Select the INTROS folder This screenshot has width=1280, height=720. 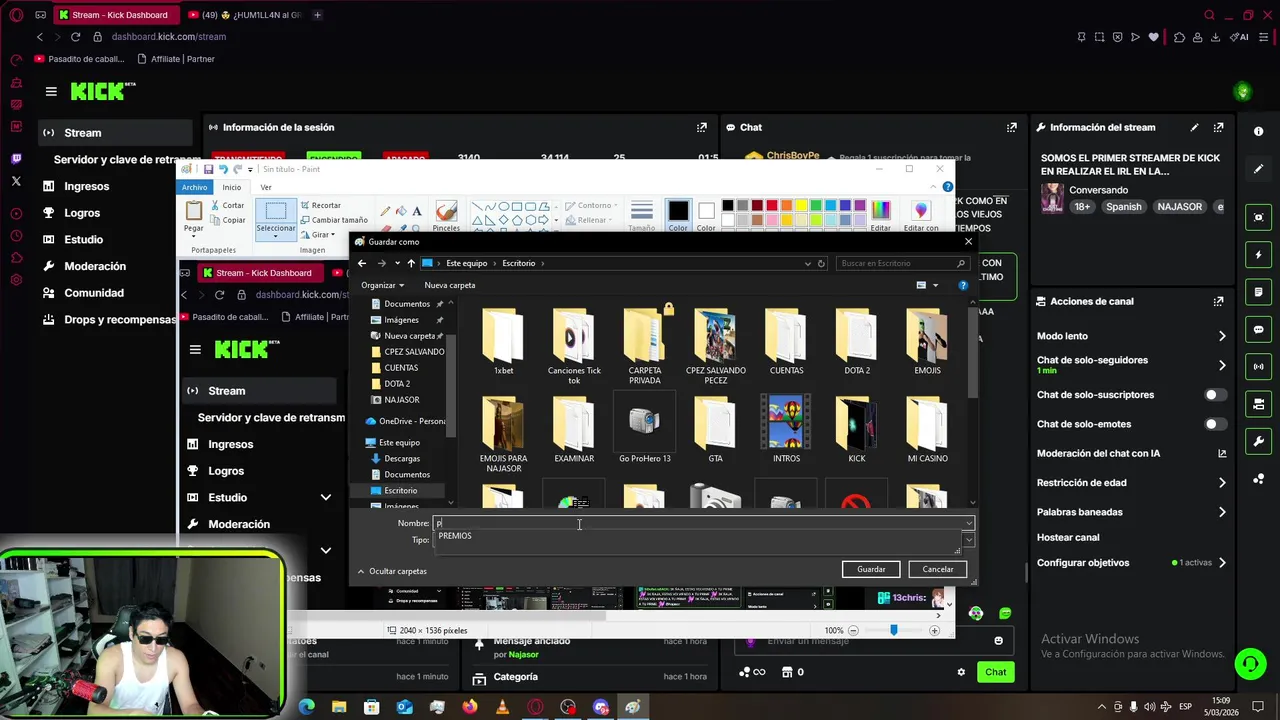(786, 429)
